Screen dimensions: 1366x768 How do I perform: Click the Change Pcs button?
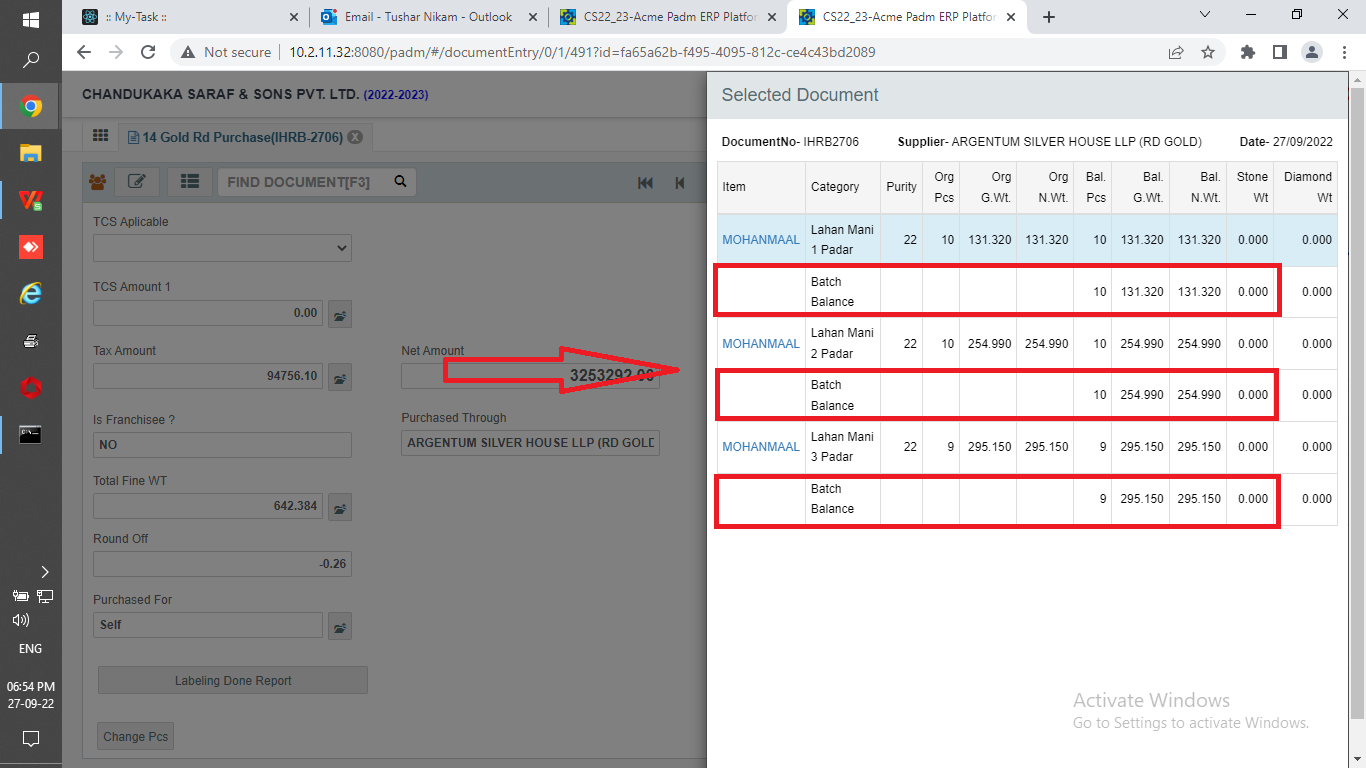point(136,737)
